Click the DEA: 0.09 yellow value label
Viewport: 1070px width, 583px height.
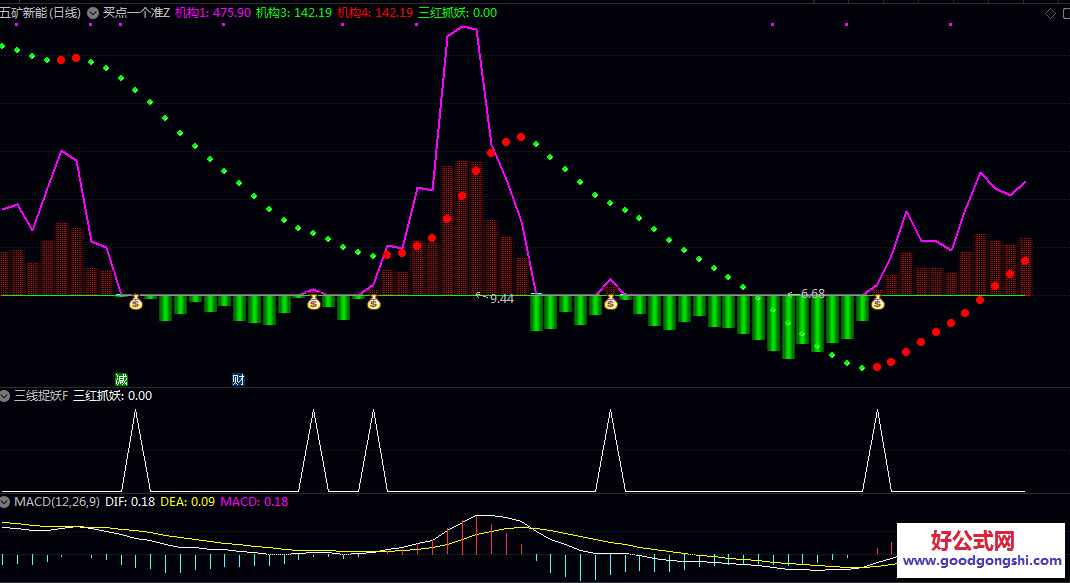pos(187,502)
